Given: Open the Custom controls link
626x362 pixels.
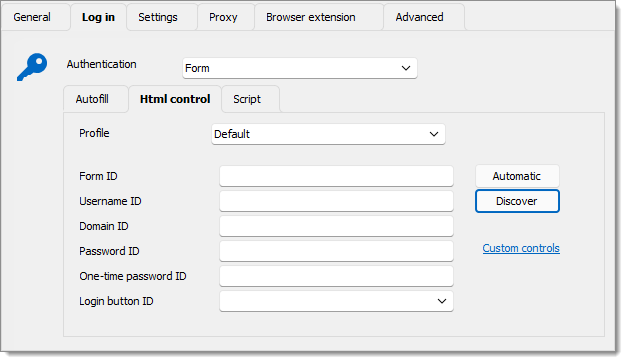Looking at the screenshot, I should [x=521, y=248].
